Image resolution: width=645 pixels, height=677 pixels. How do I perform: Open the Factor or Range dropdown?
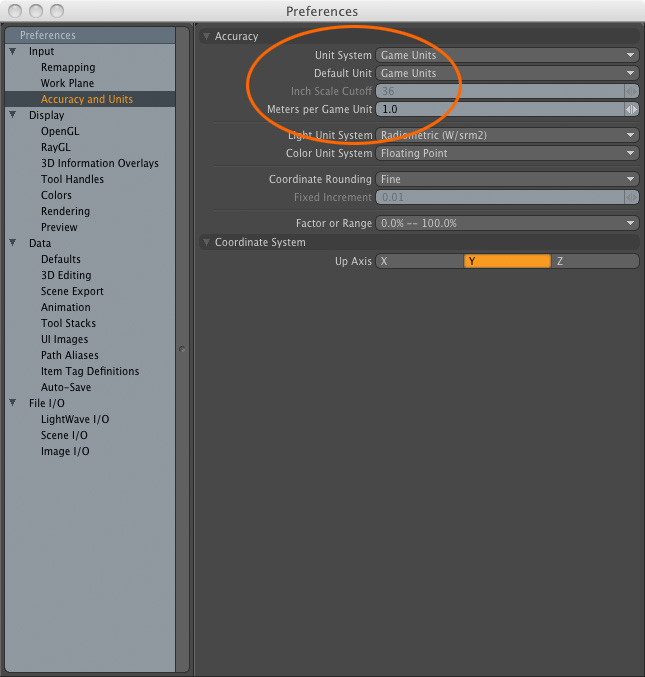(x=507, y=223)
